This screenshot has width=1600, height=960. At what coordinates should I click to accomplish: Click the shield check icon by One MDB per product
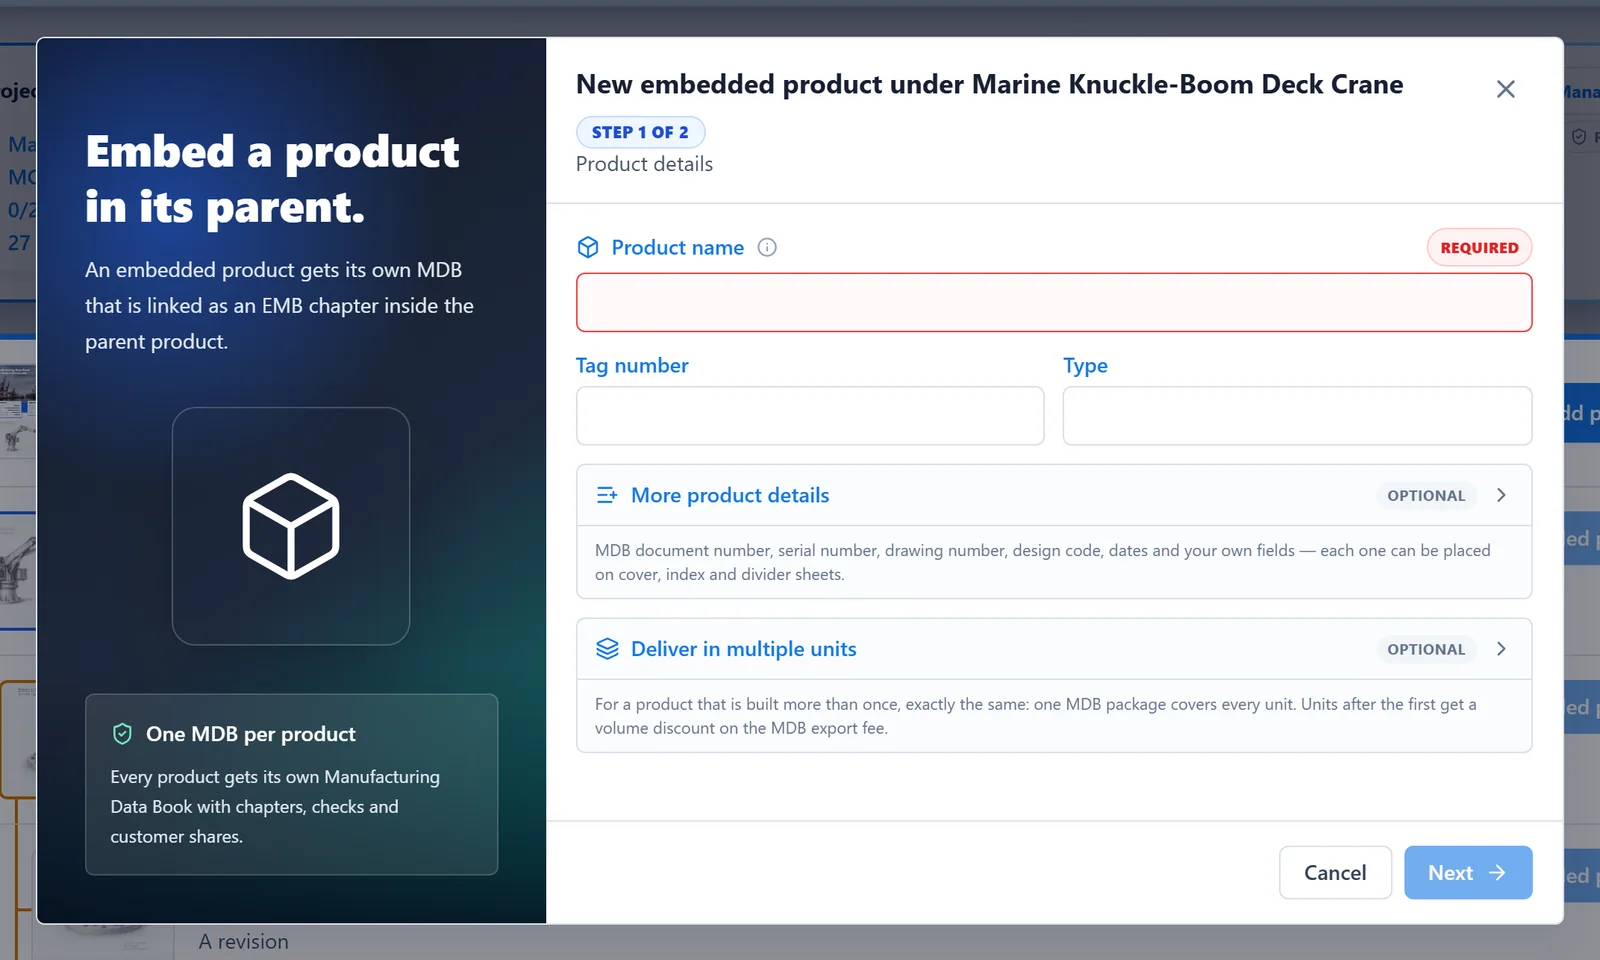point(122,734)
